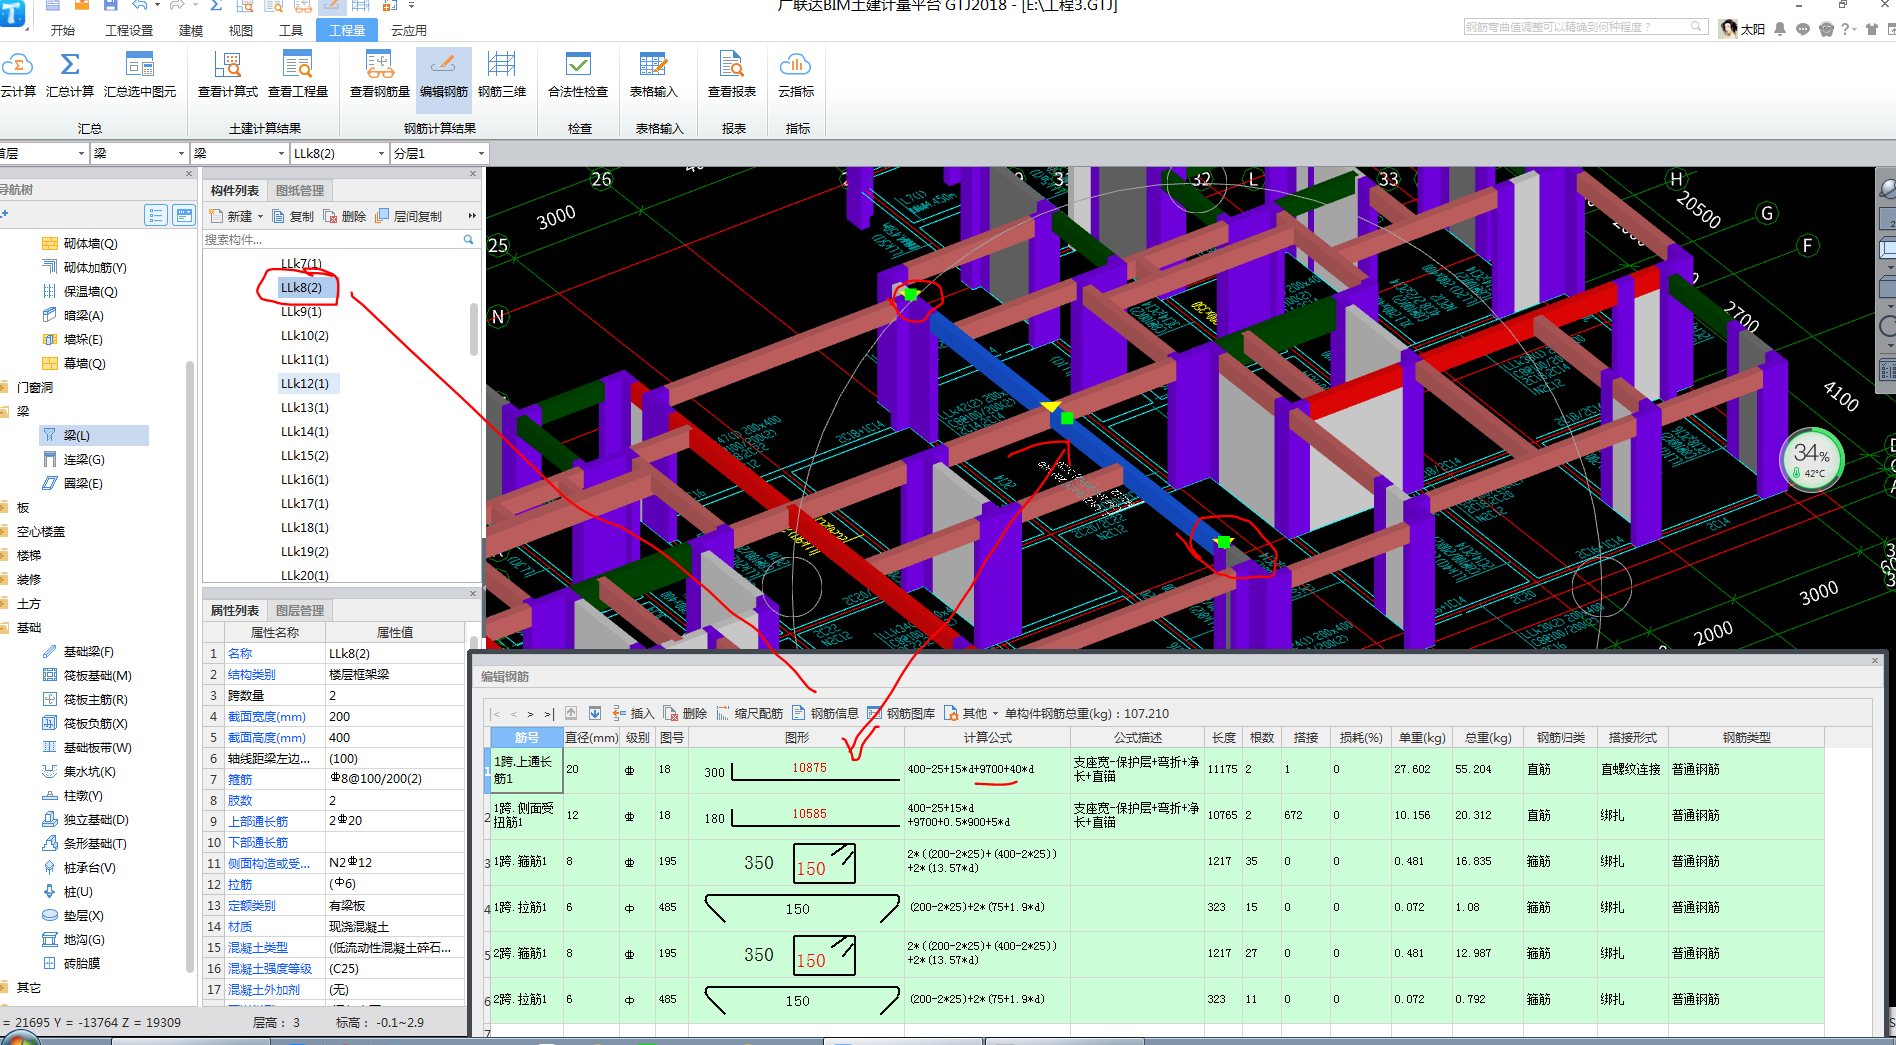Move rebar row down with arrow icon
This screenshot has width=1896, height=1045.
tap(595, 713)
